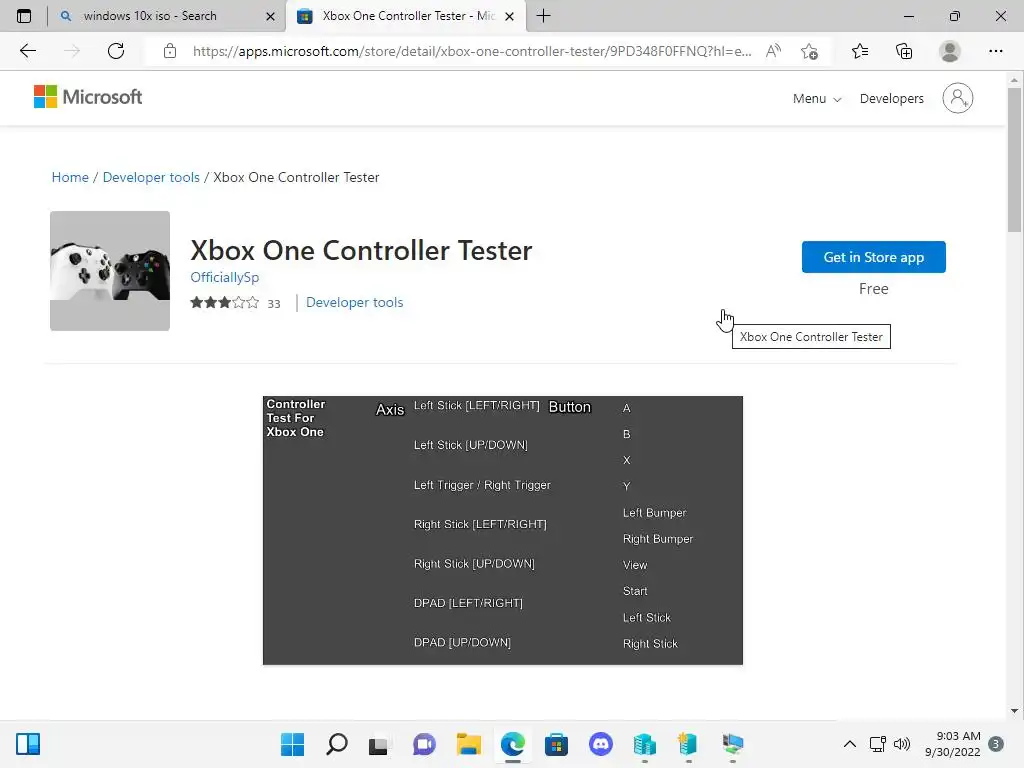The width and height of the screenshot is (1024, 768).
Task: Open the Collections icon
Action: pos(904,51)
